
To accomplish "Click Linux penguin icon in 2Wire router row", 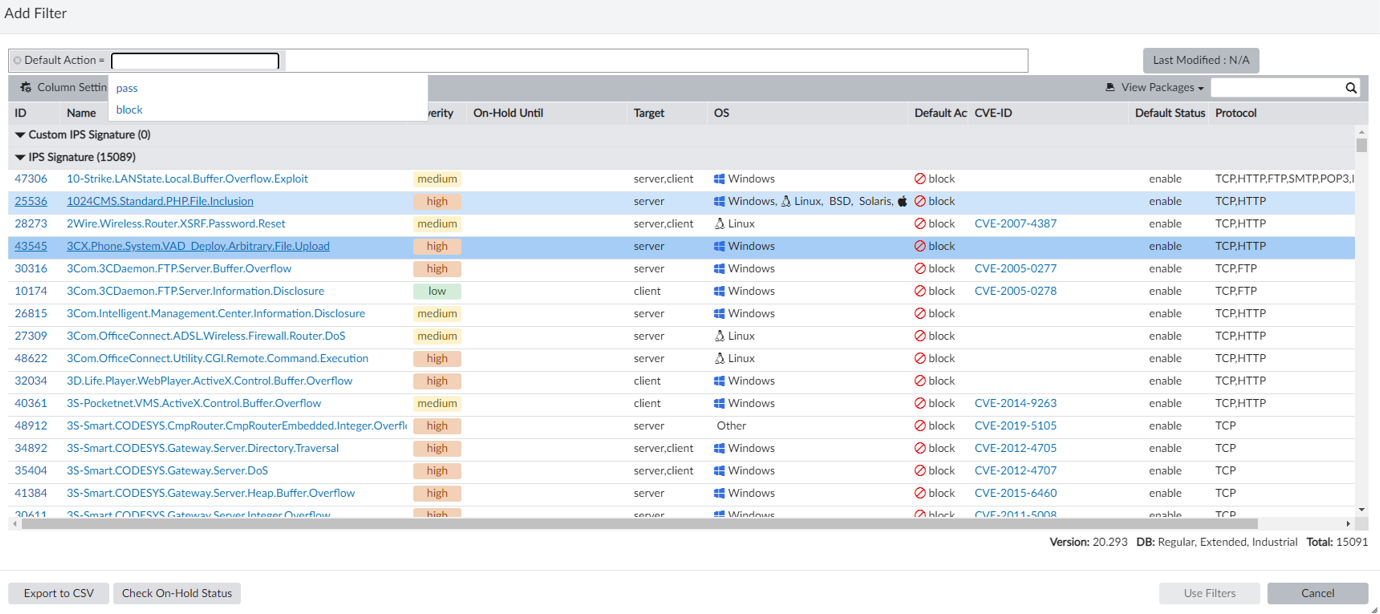I will coord(719,224).
